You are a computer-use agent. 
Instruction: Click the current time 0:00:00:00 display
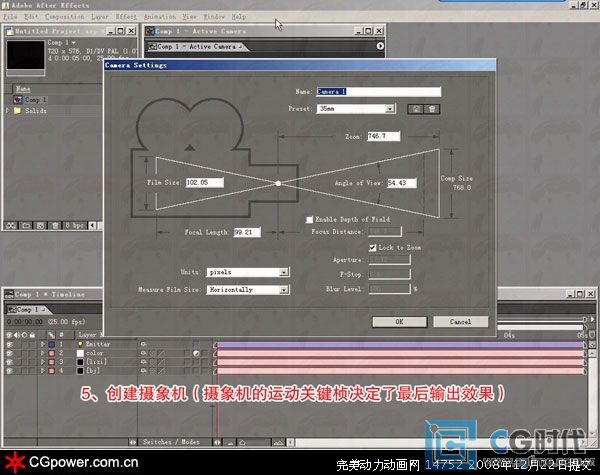pos(24,322)
